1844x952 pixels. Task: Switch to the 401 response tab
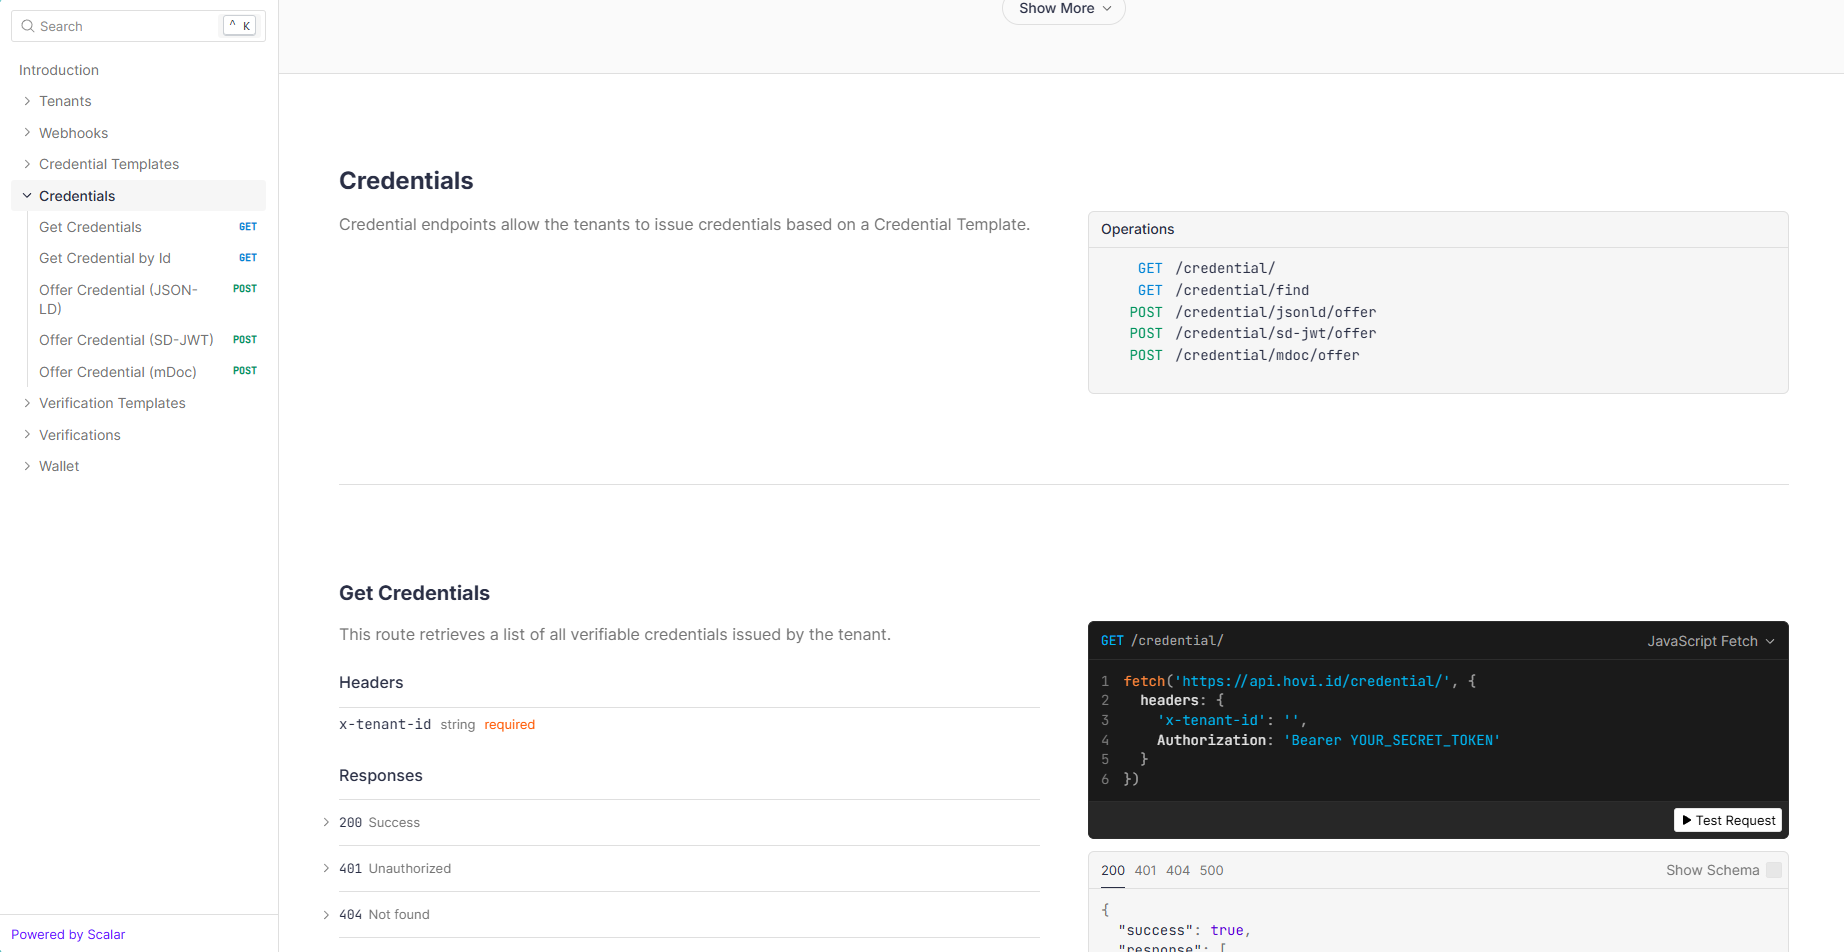tap(1145, 870)
